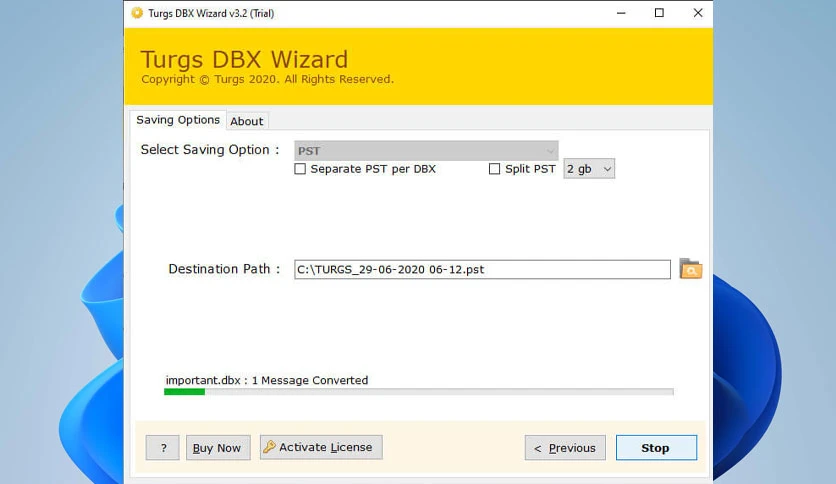Click the conversion progress bar
The height and width of the screenshot is (484, 836).
point(419,392)
